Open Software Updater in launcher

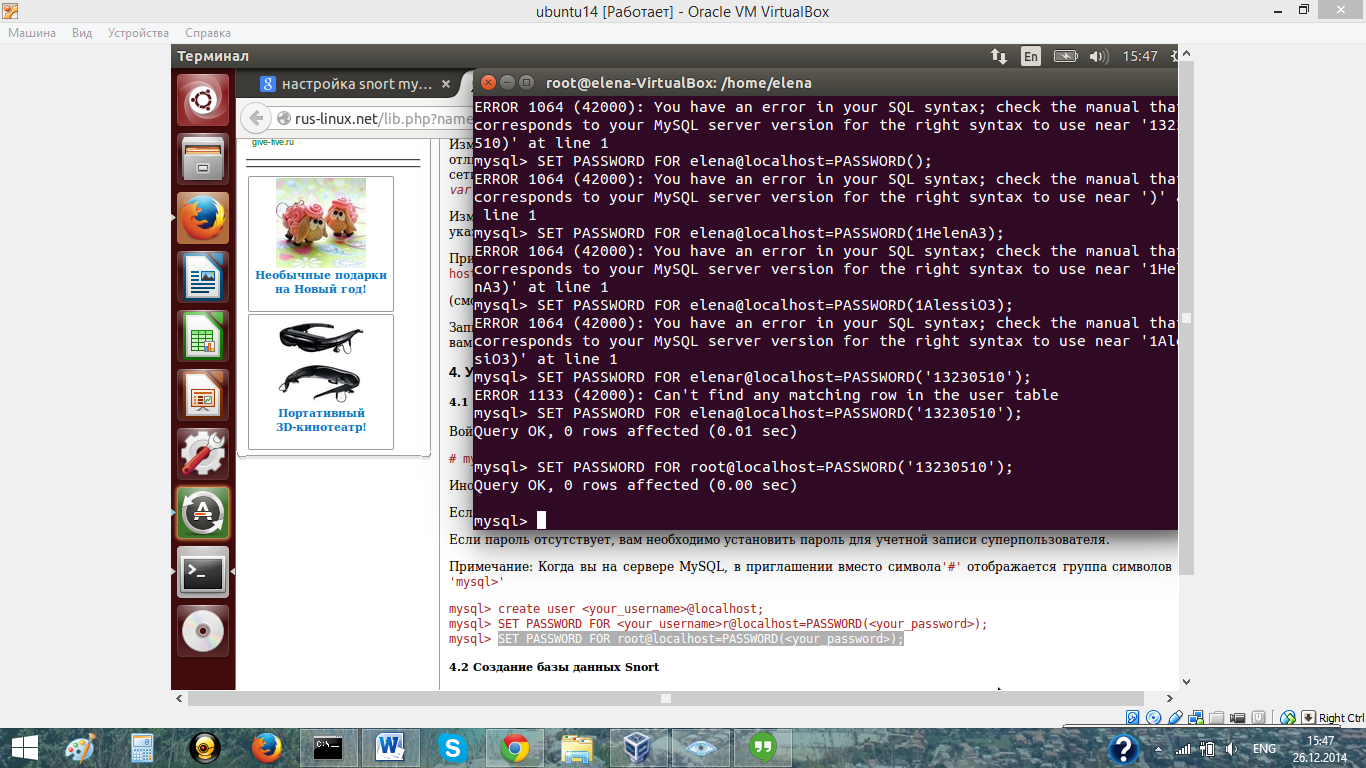click(203, 513)
